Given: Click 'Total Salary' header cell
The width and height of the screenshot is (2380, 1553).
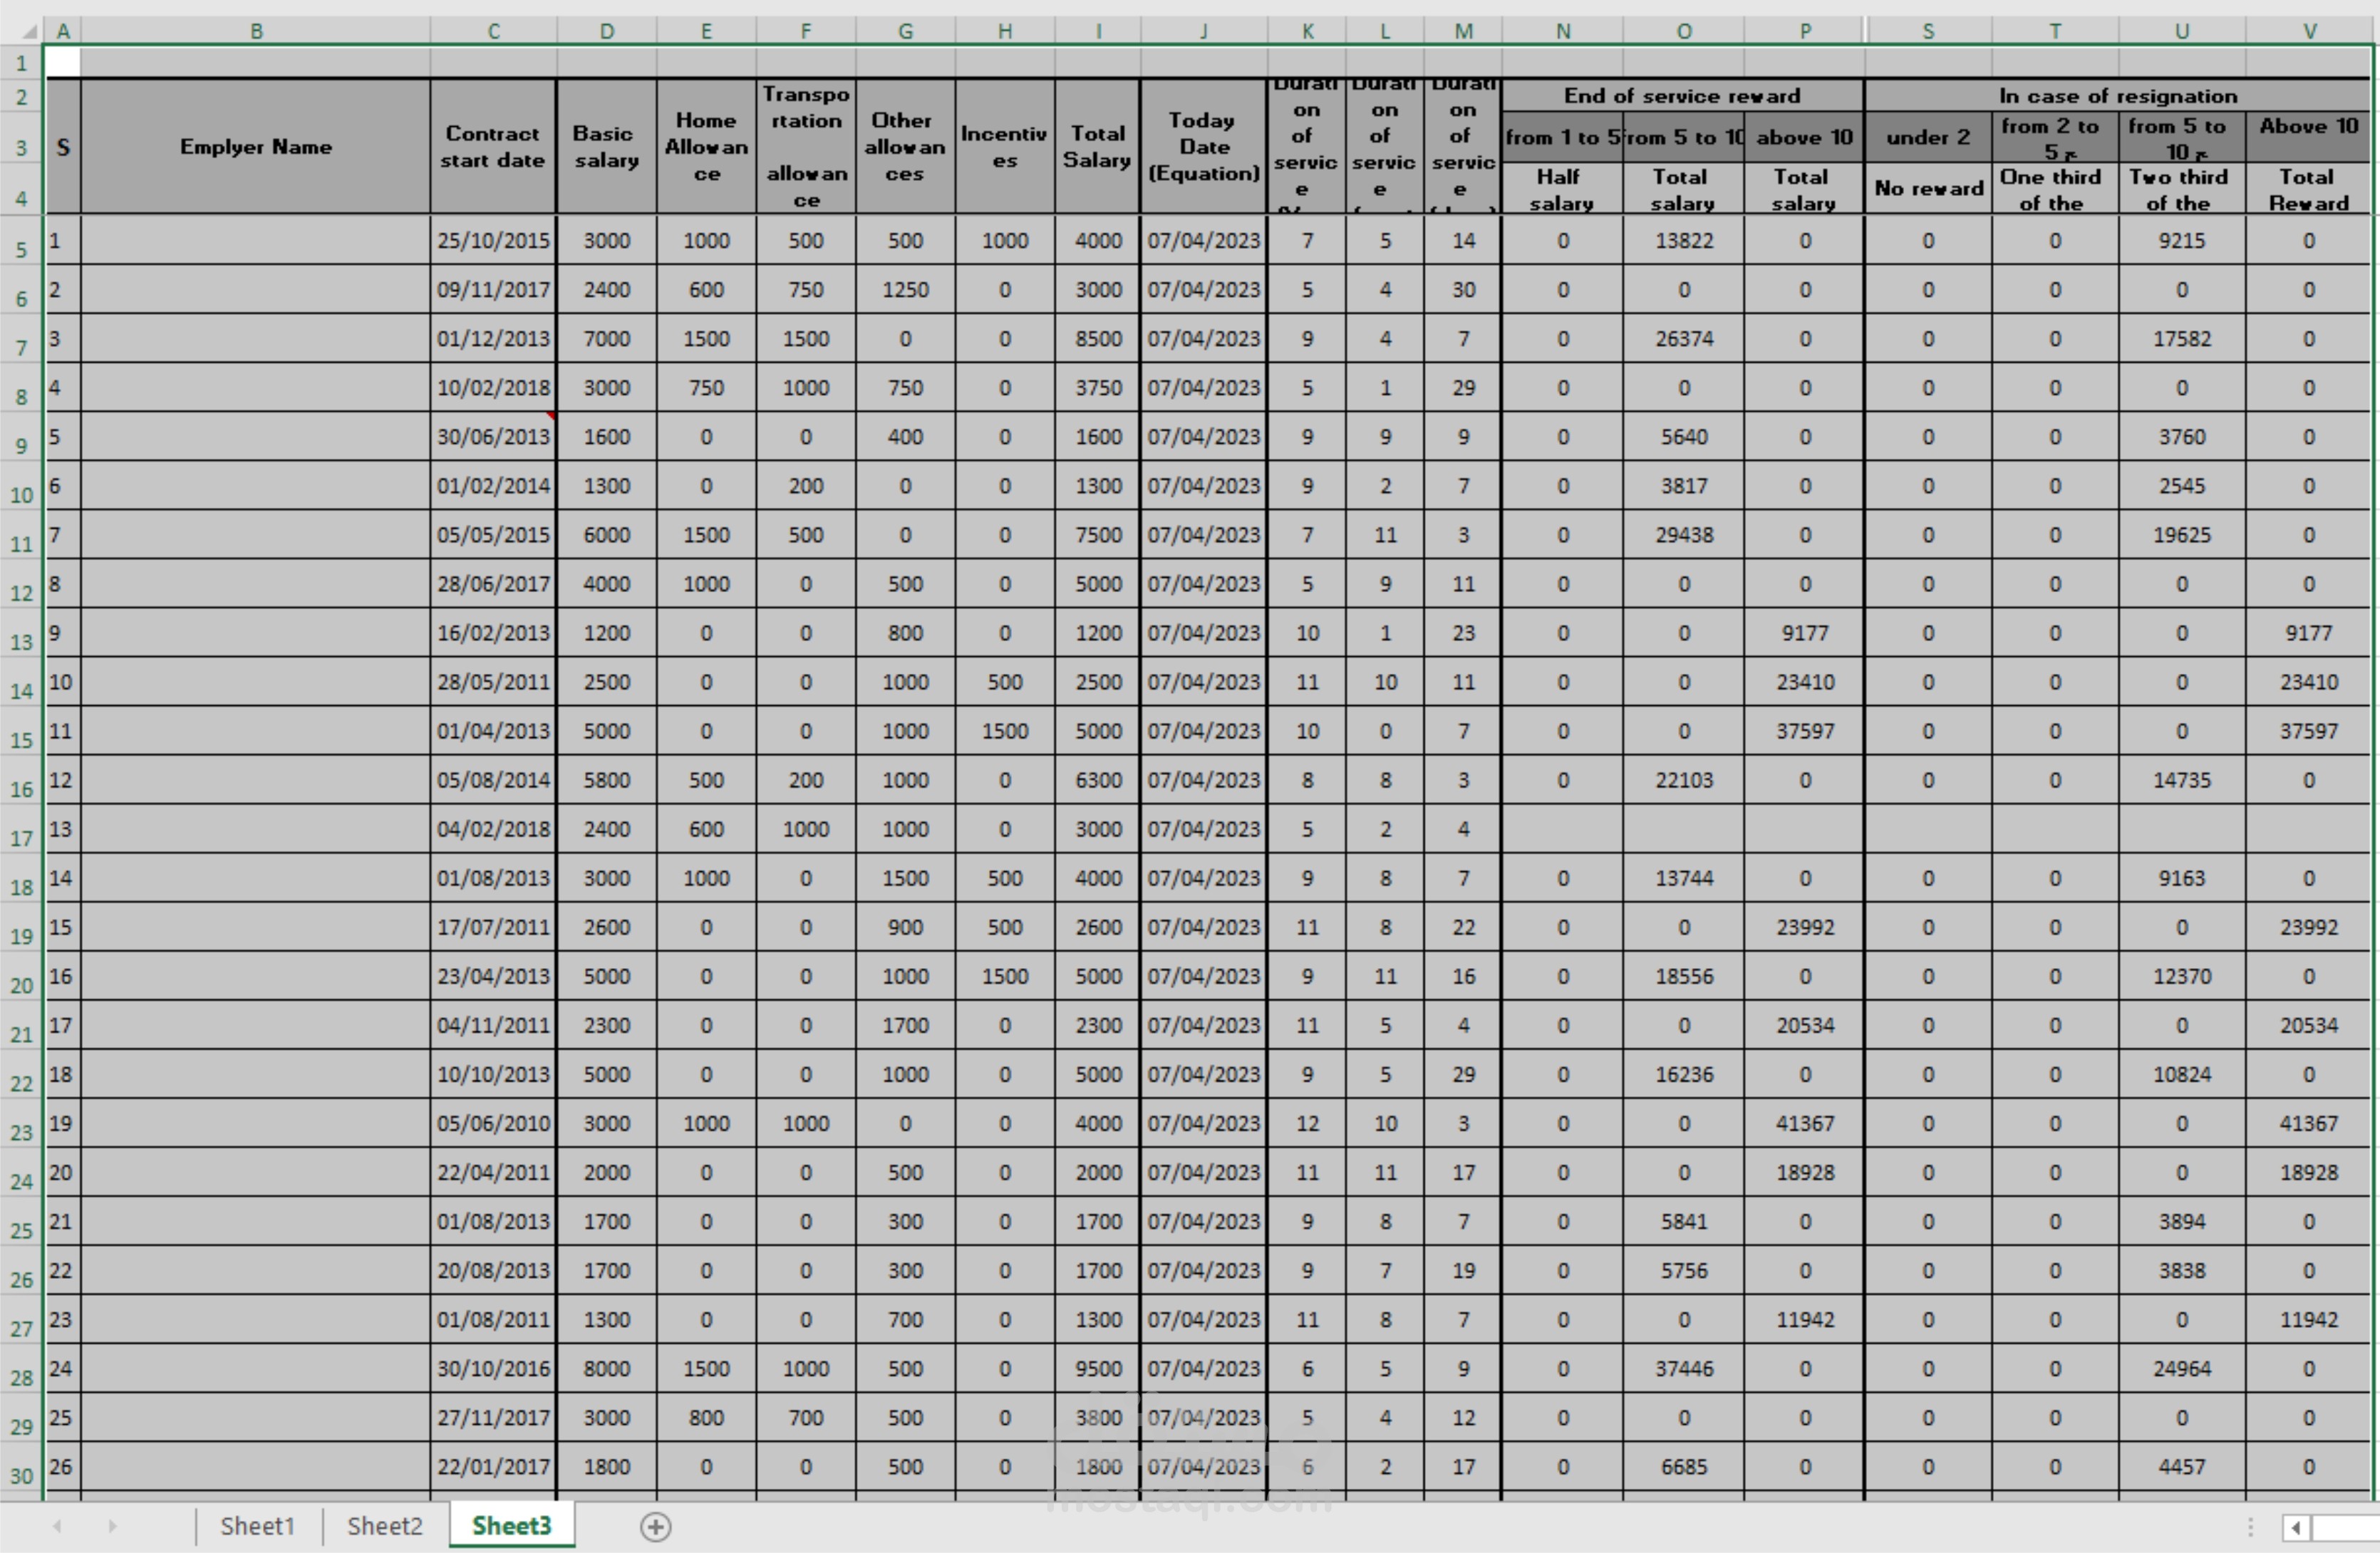Looking at the screenshot, I should (x=1097, y=146).
